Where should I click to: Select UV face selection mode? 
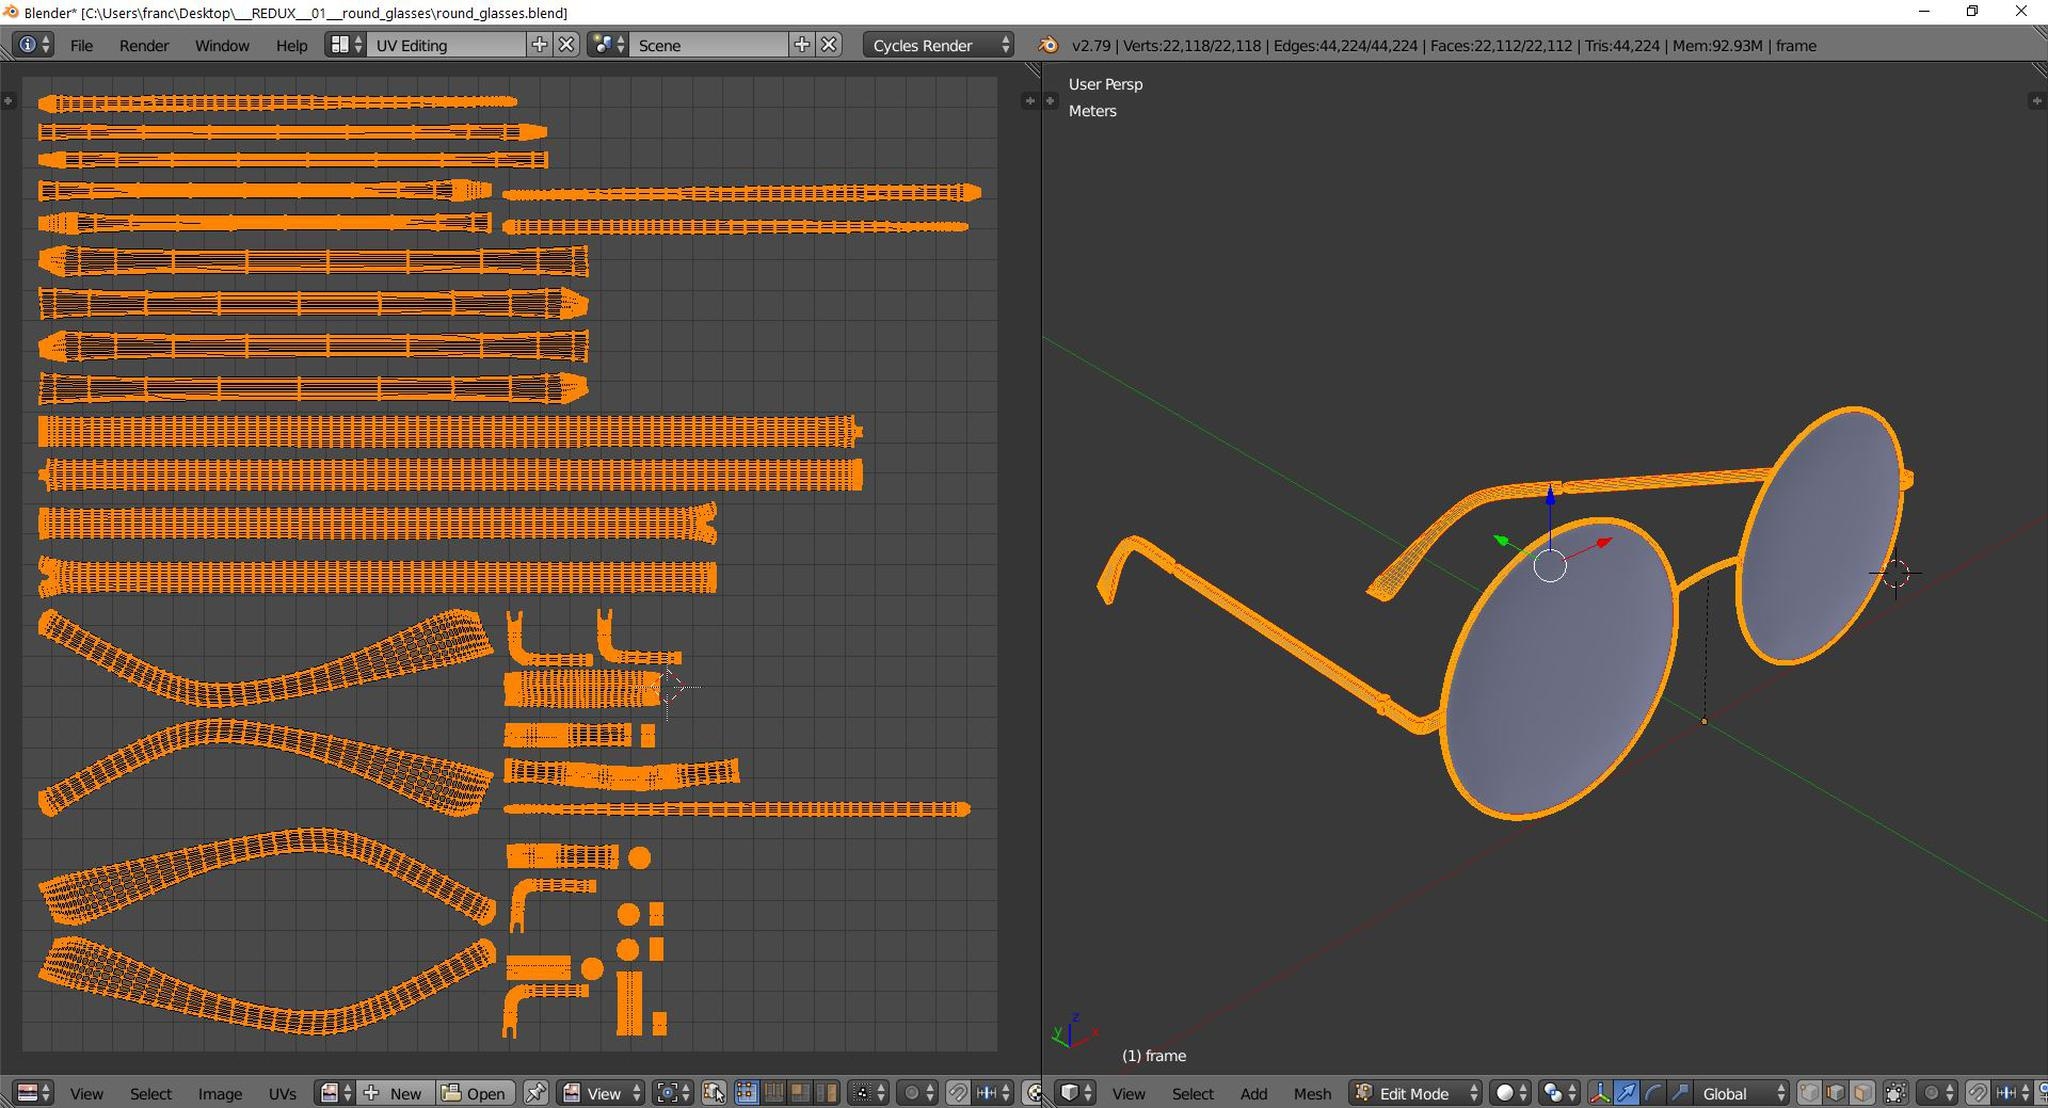click(x=800, y=1093)
